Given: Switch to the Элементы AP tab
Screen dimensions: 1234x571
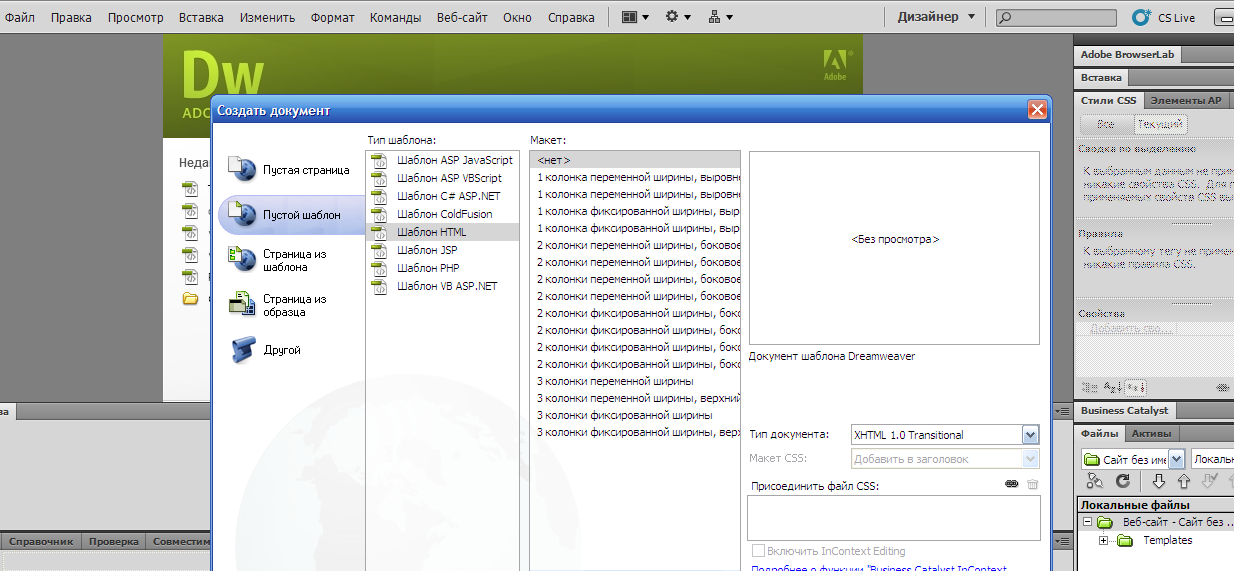Looking at the screenshot, I should pyautogui.click(x=1186, y=100).
